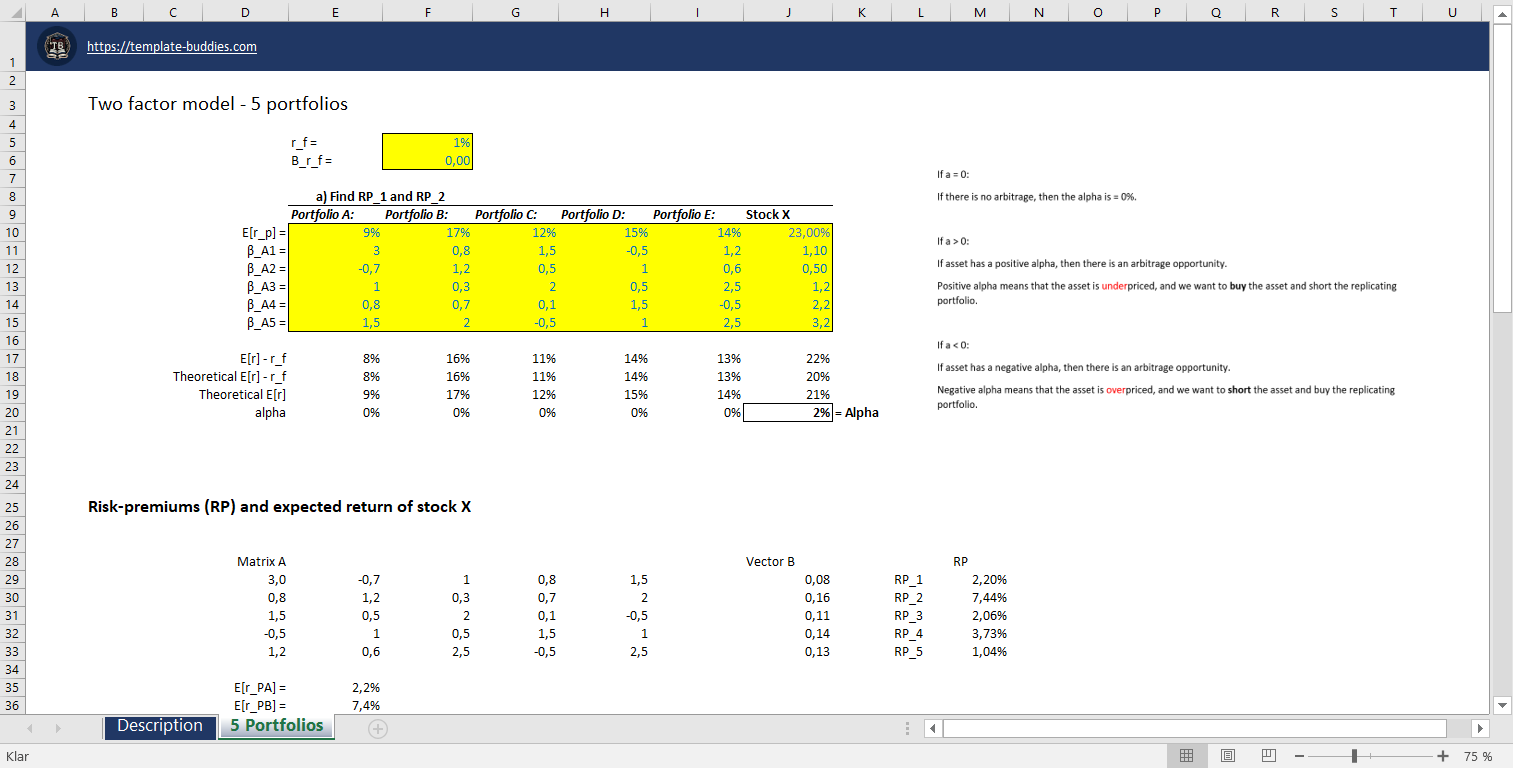This screenshot has height=768, width=1513.
Task: Switch to Page Layout view
Action: (1227, 757)
